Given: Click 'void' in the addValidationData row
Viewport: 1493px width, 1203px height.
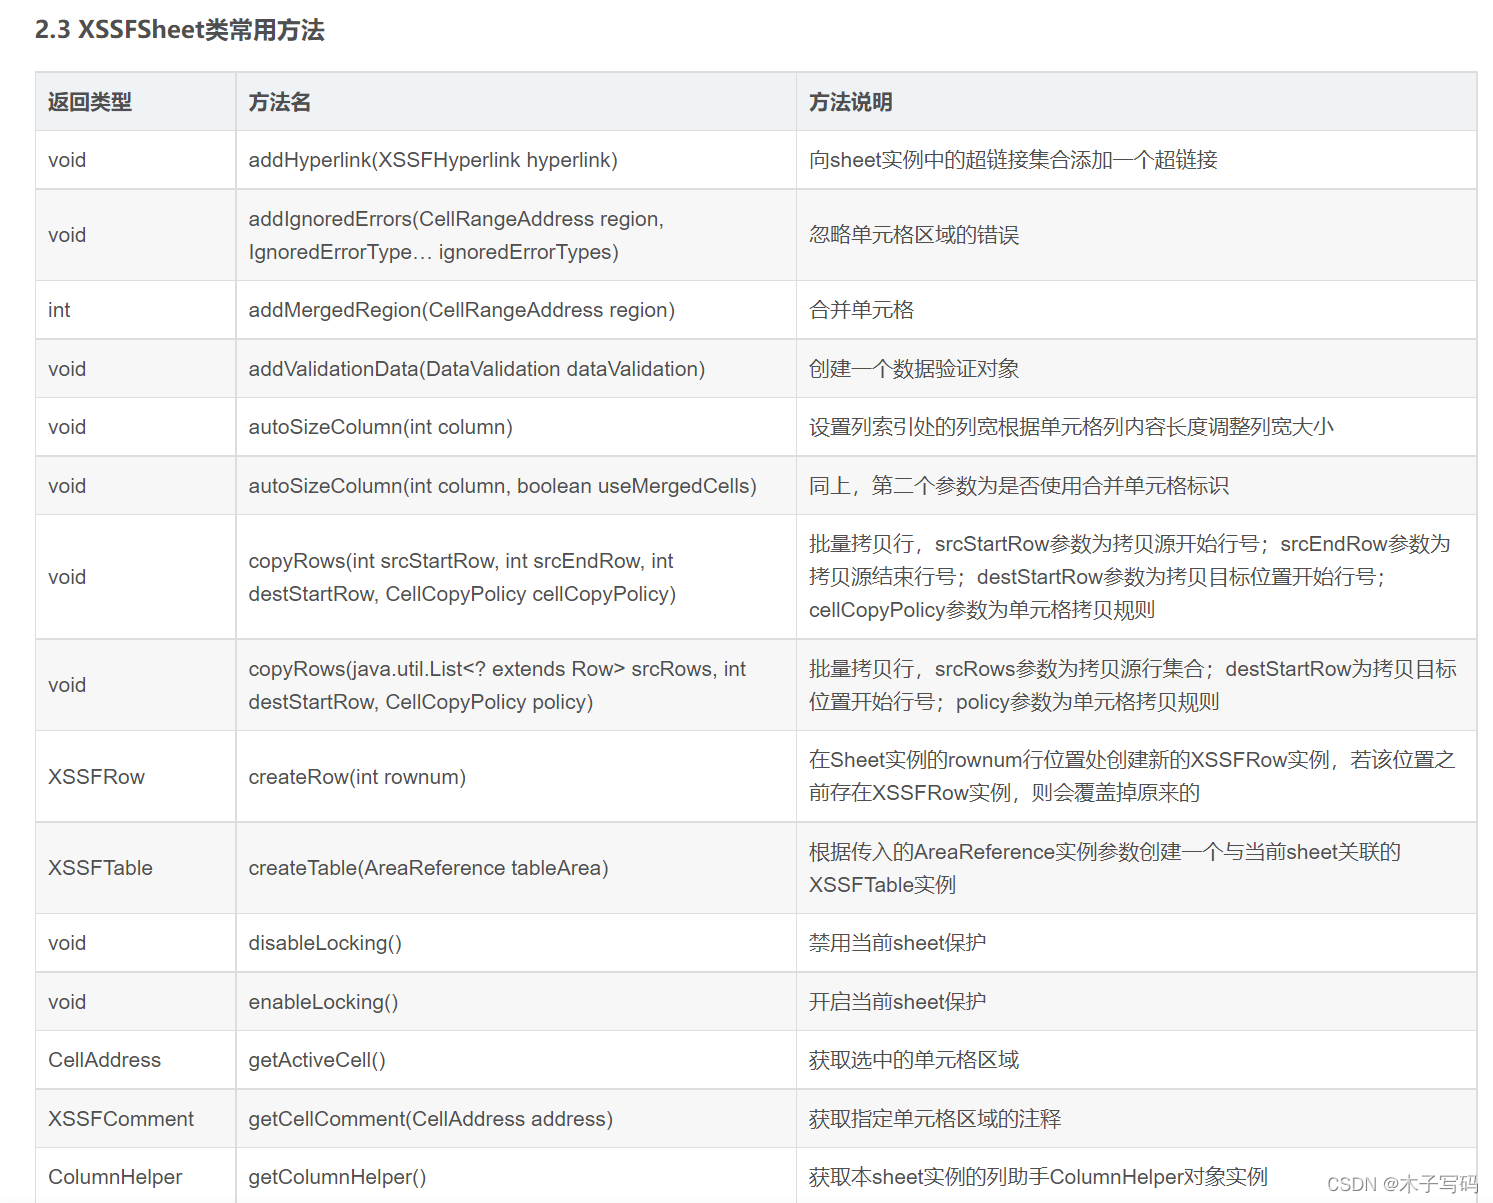Looking at the screenshot, I should [x=67, y=369].
